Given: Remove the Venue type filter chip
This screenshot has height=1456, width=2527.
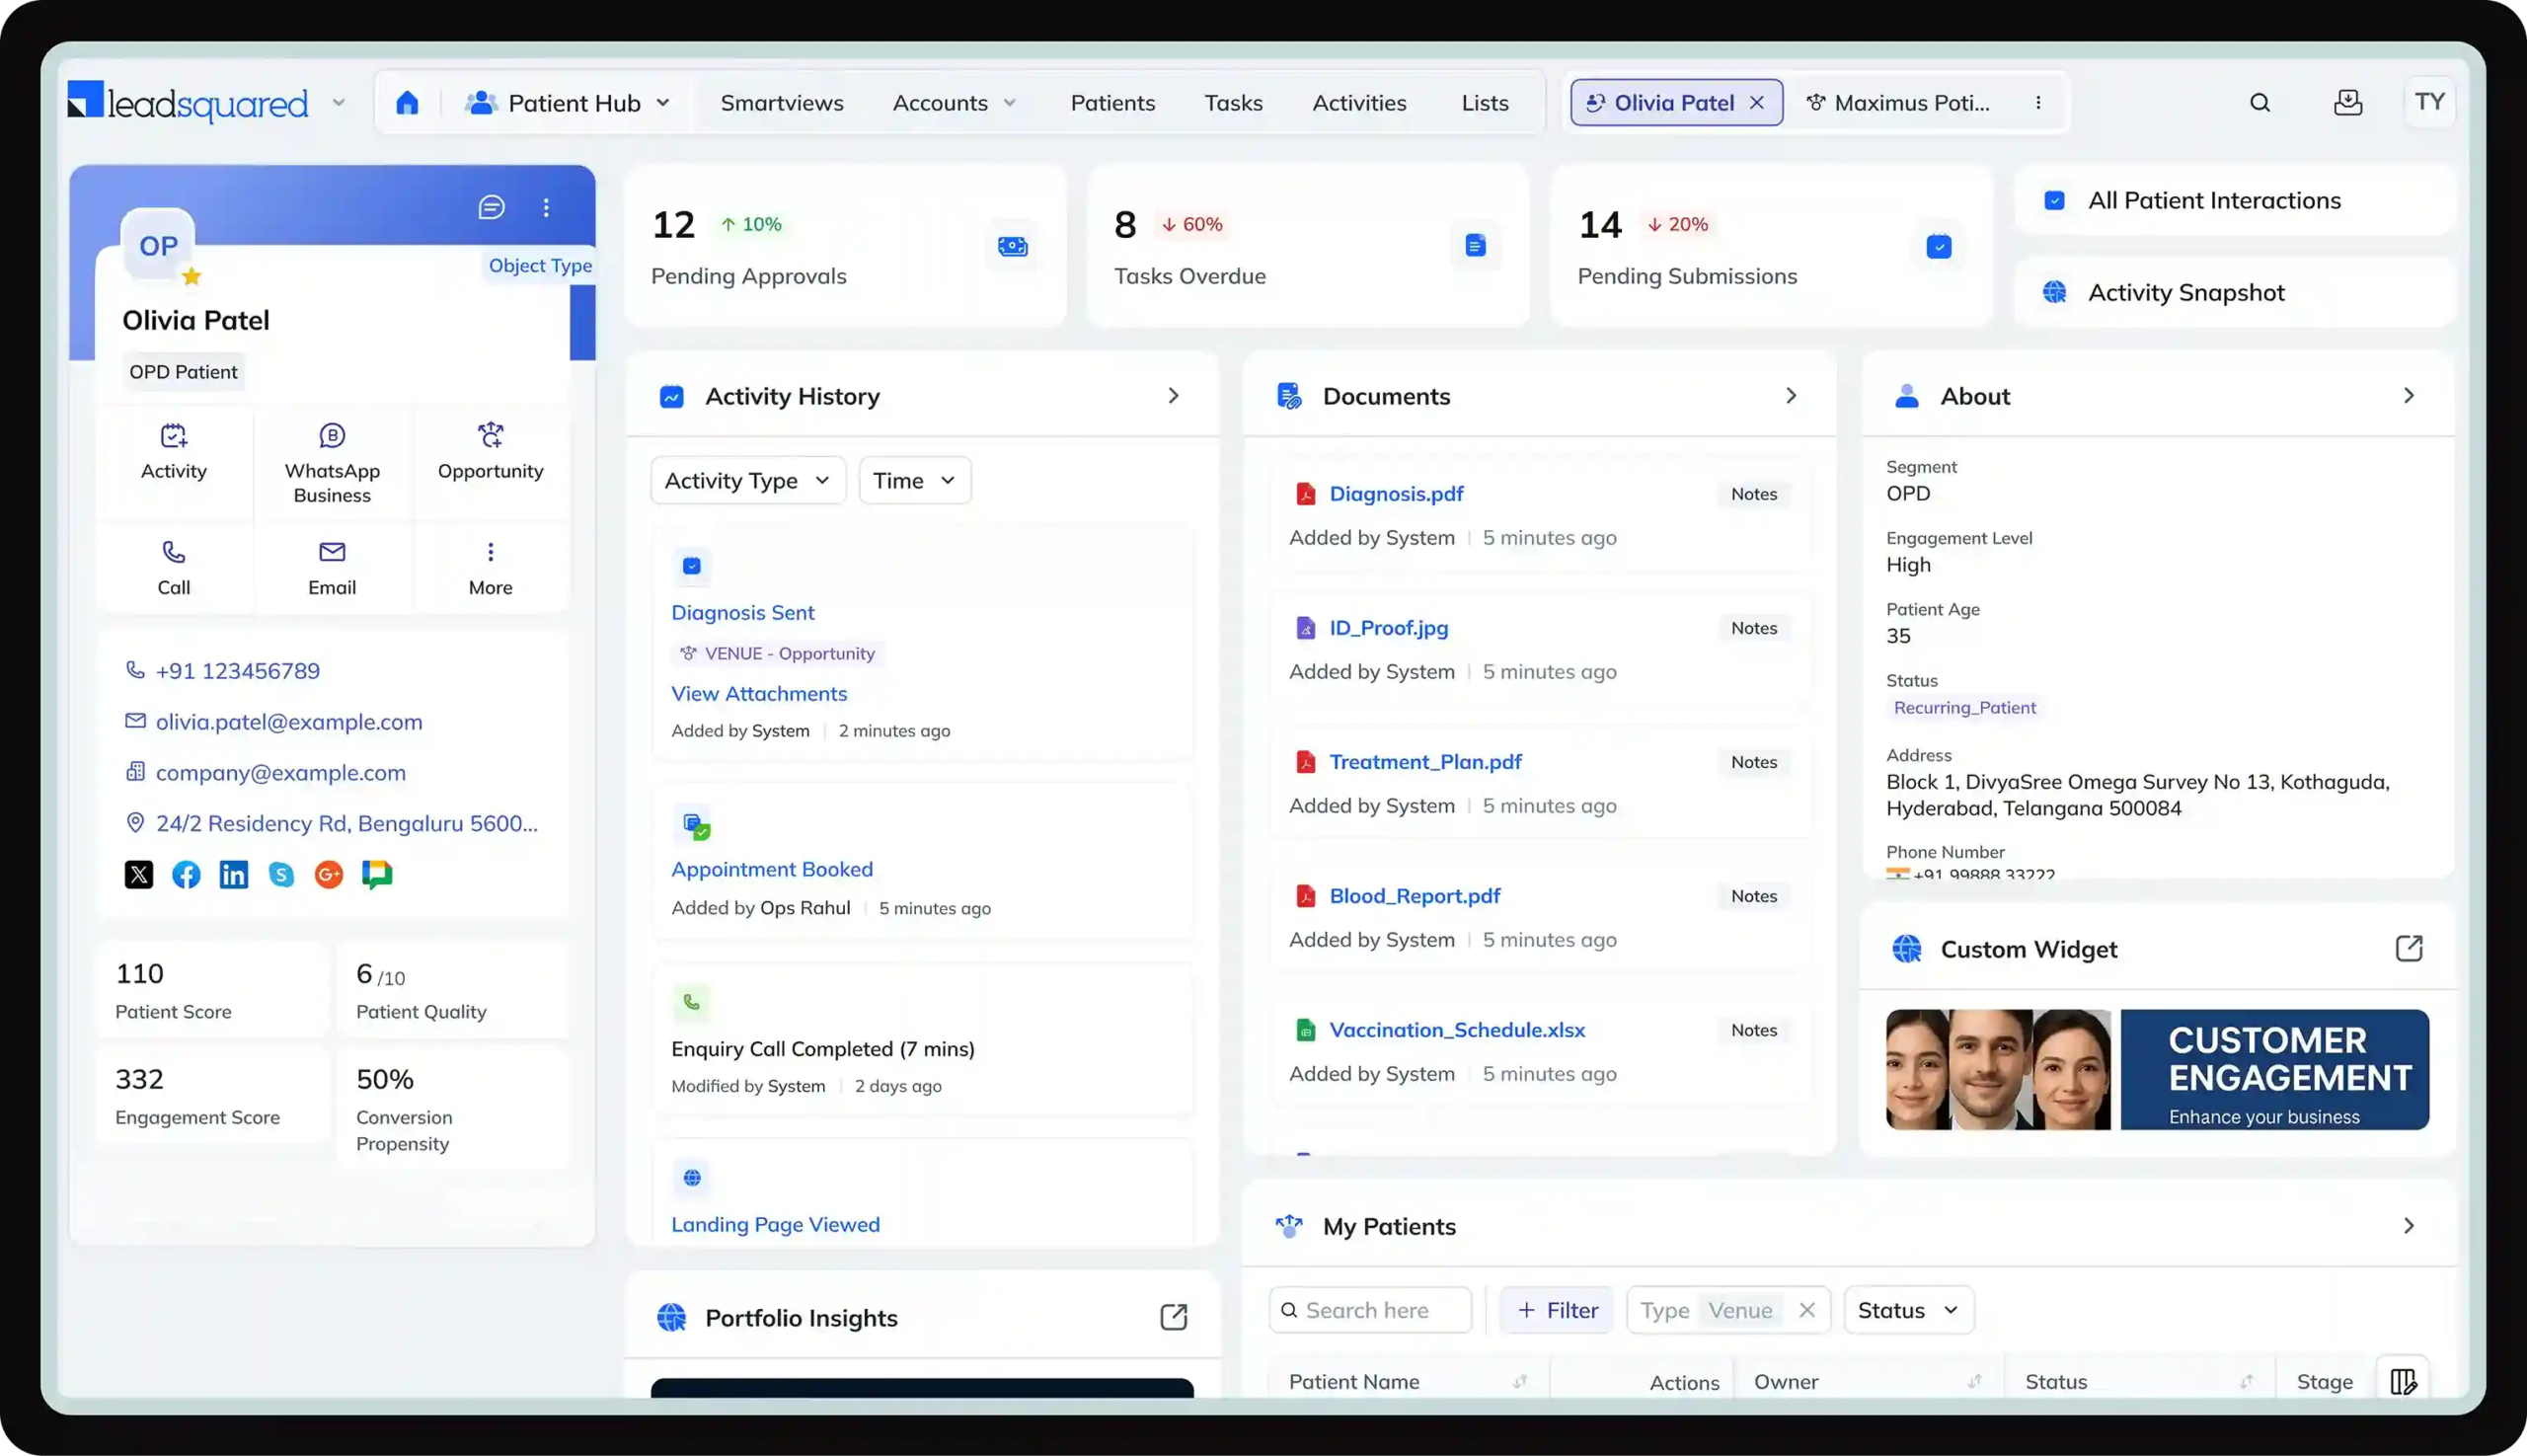Looking at the screenshot, I should (1806, 1310).
